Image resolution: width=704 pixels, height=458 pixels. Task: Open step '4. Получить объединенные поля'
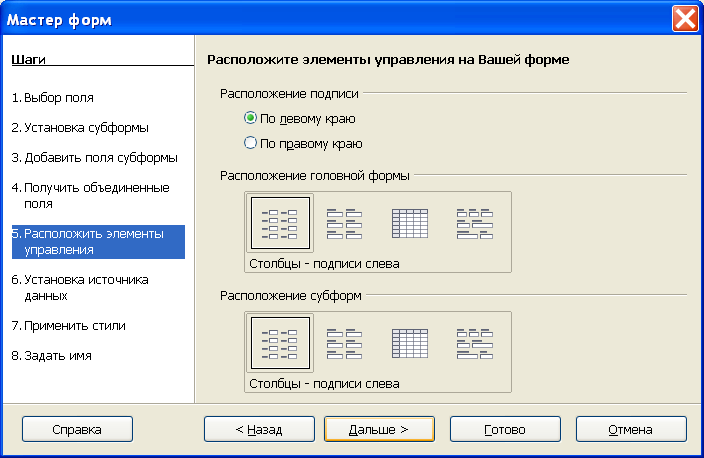(x=91, y=195)
